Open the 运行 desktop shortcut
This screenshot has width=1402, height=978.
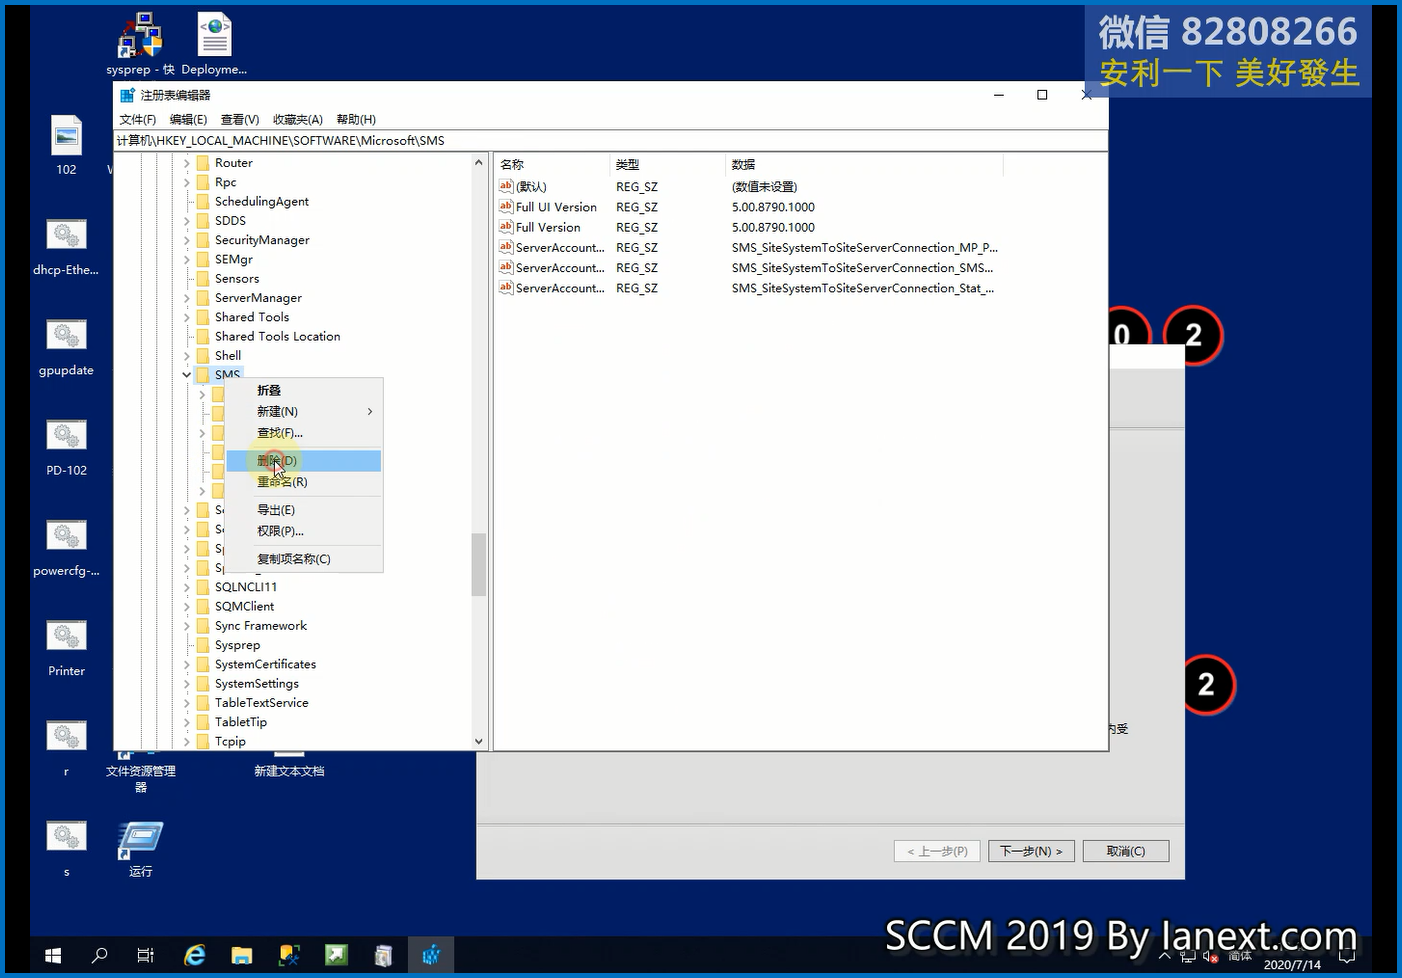140,849
